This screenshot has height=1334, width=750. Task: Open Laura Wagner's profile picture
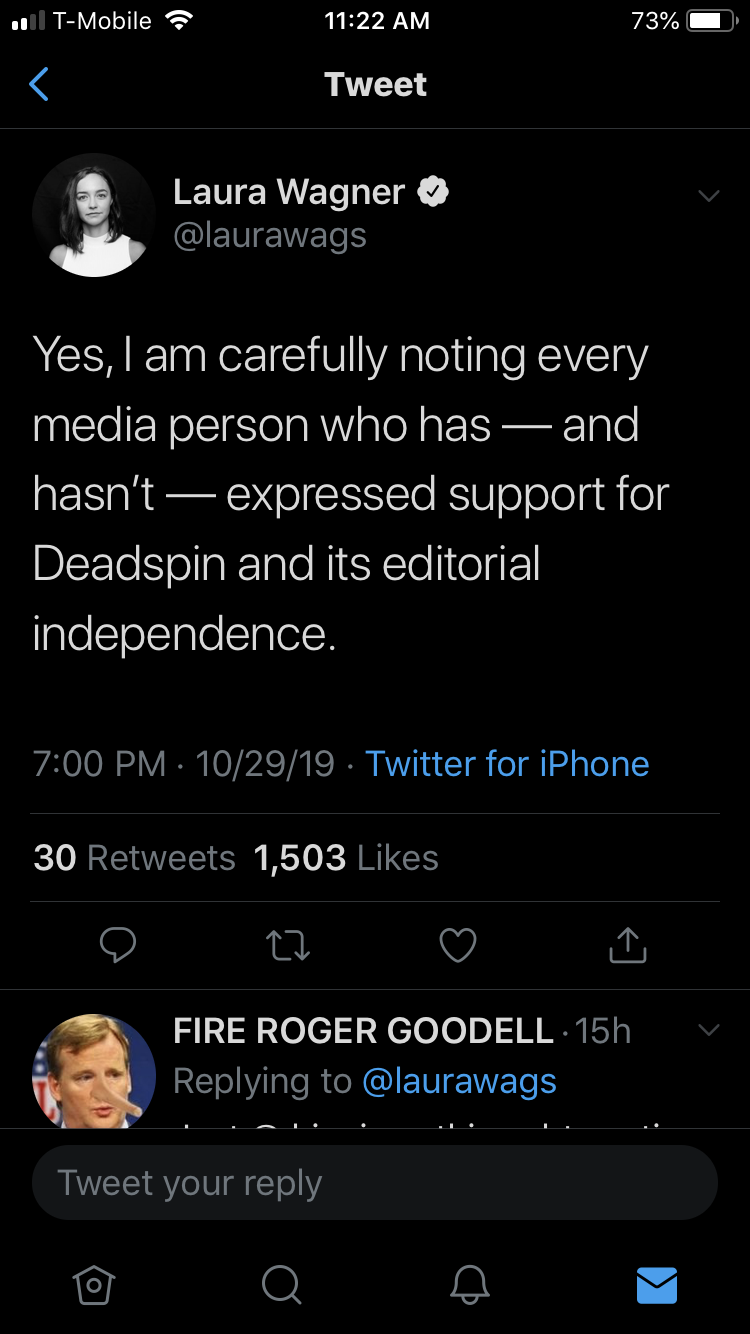click(x=94, y=215)
